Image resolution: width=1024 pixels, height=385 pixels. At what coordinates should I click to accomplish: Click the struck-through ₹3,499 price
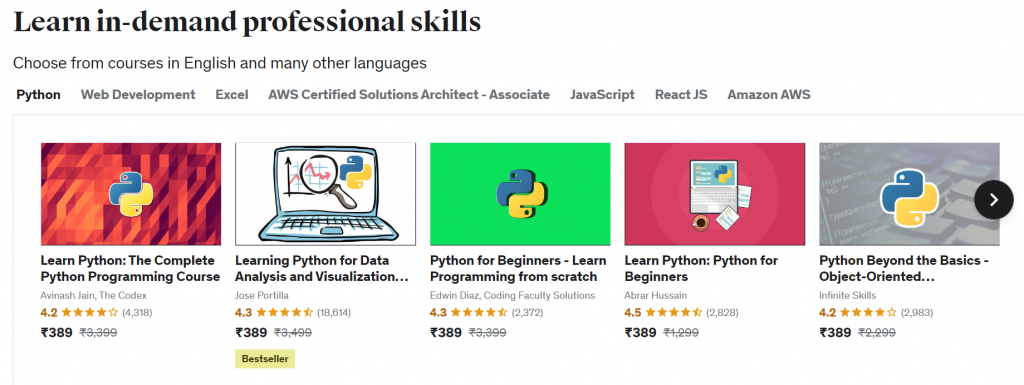tap(293, 333)
